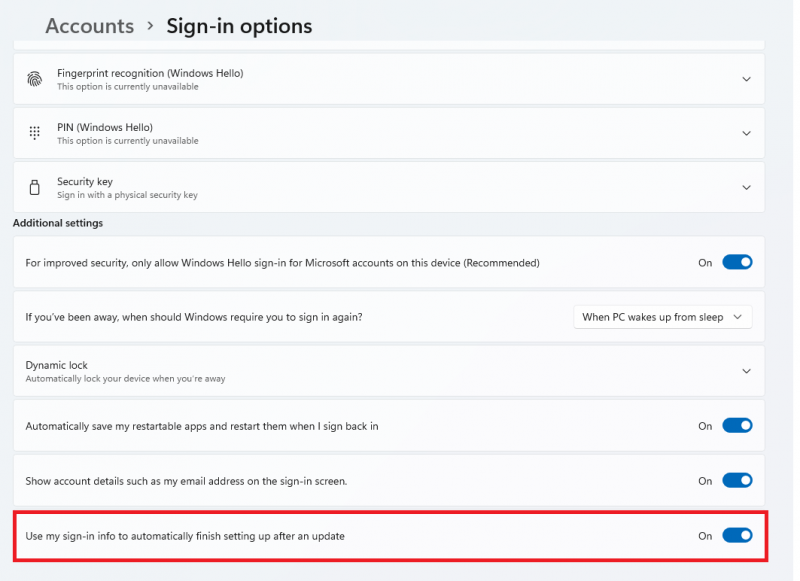Select the PIN (Windows Hello) label

coord(105,127)
